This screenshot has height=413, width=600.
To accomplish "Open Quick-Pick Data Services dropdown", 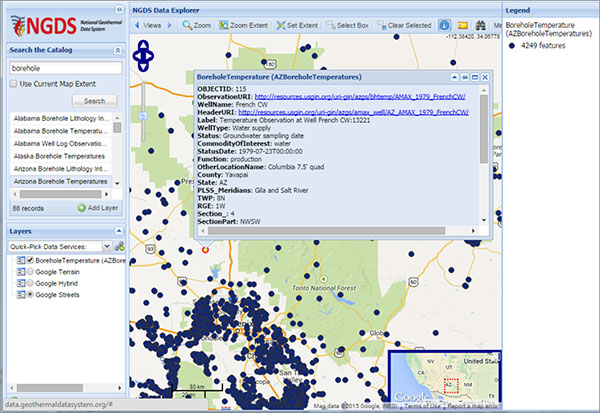I will coord(107,246).
